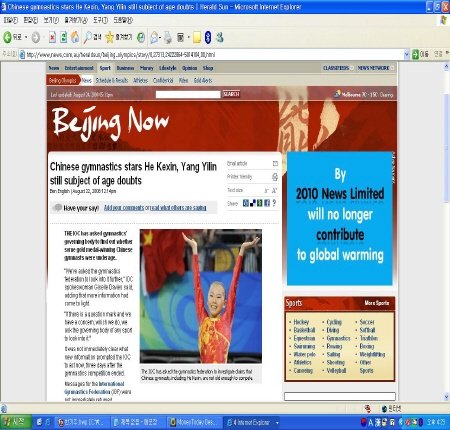Share article via Facebook icon

(x=267, y=203)
